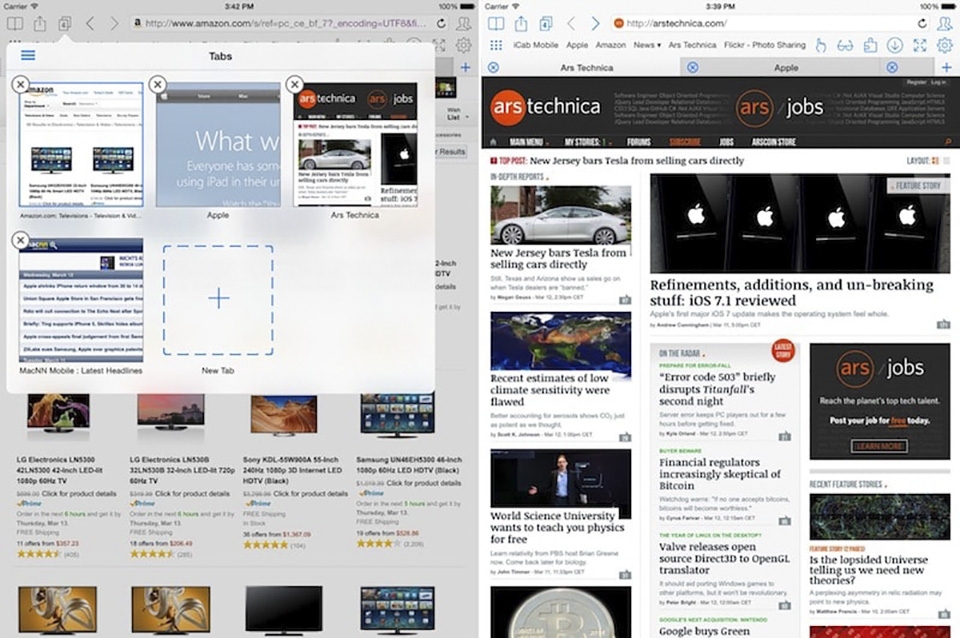Screen dimensions: 960x638
Task: Click LEARN MORE in ars jobs ad
Action: pos(879,446)
